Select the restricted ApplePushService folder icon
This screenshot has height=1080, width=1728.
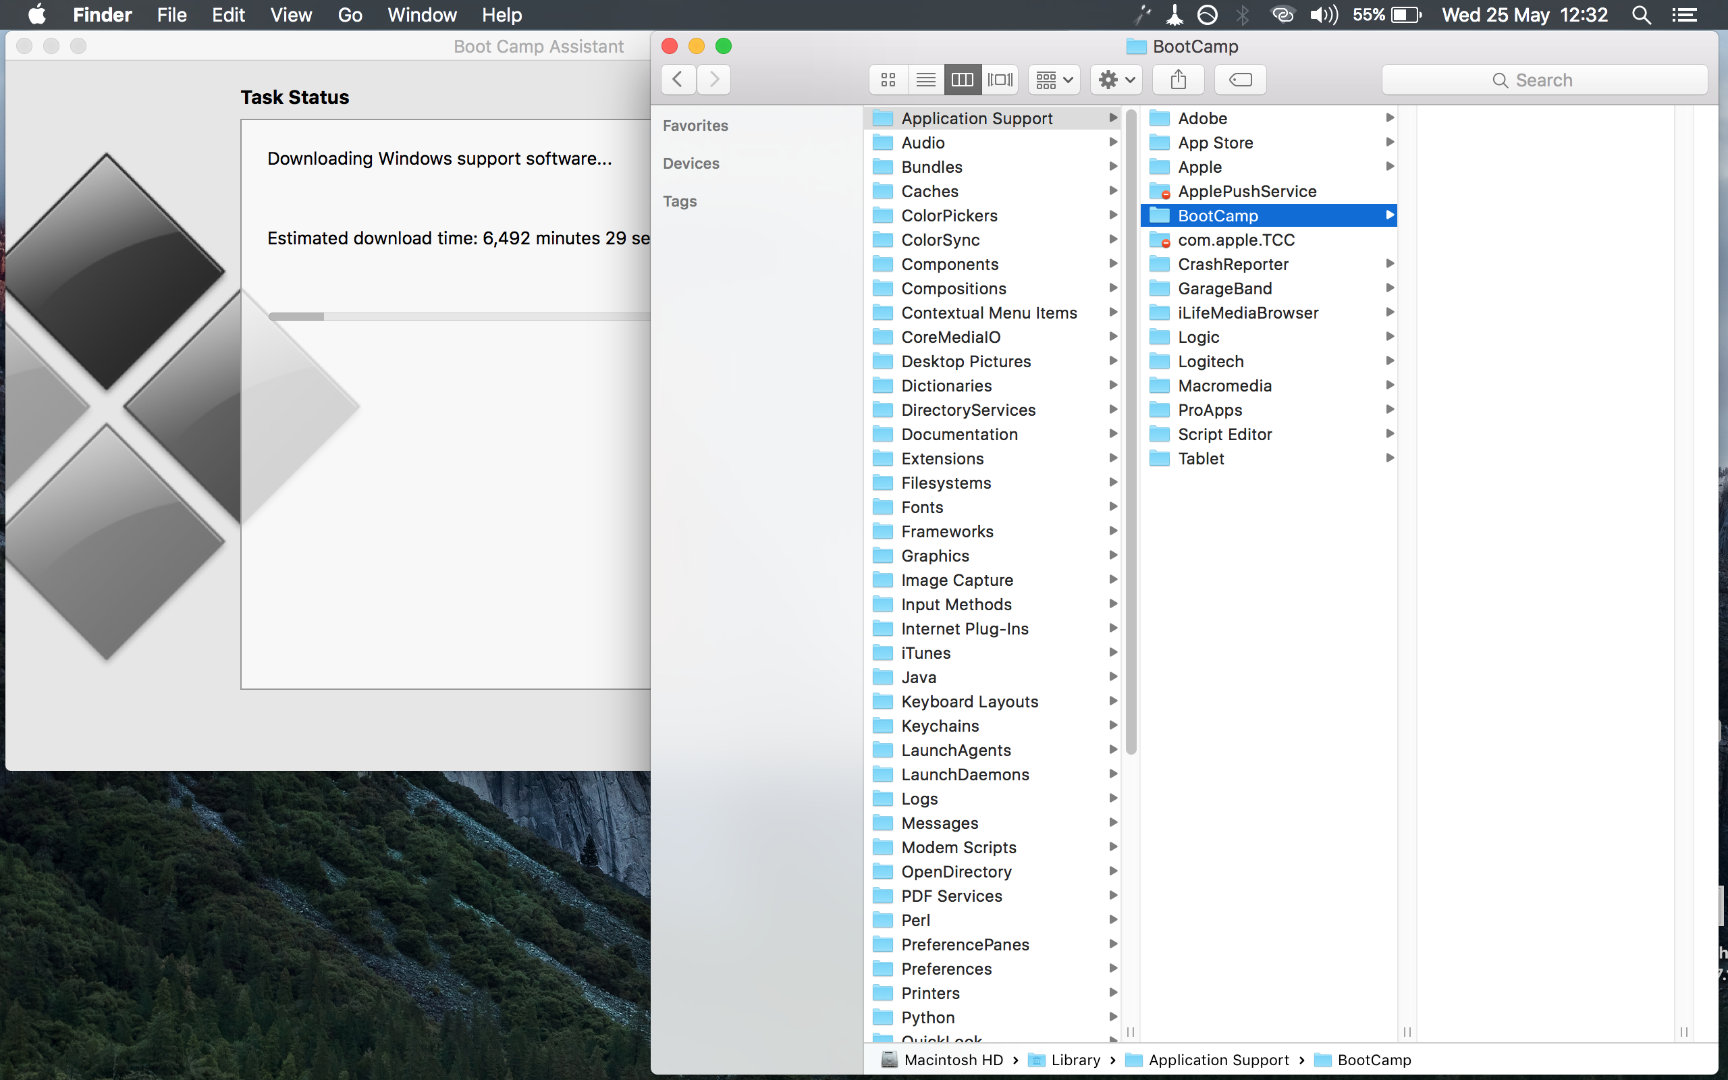coord(1160,191)
